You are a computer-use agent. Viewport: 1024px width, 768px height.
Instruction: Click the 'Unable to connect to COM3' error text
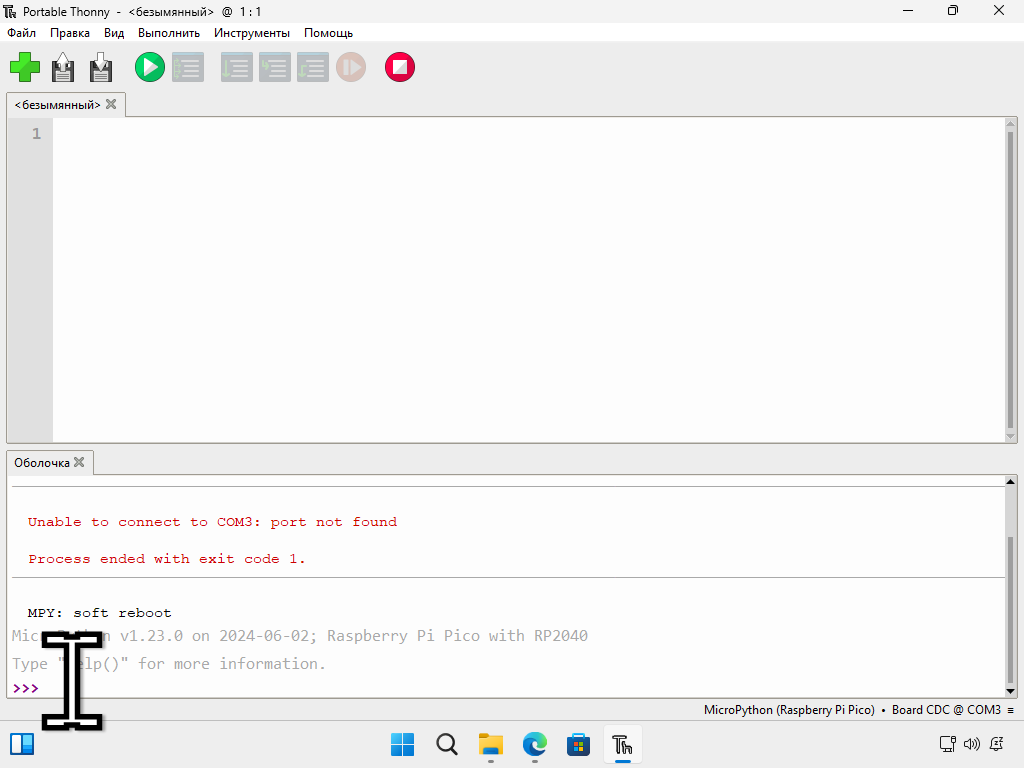tap(212, 522)
